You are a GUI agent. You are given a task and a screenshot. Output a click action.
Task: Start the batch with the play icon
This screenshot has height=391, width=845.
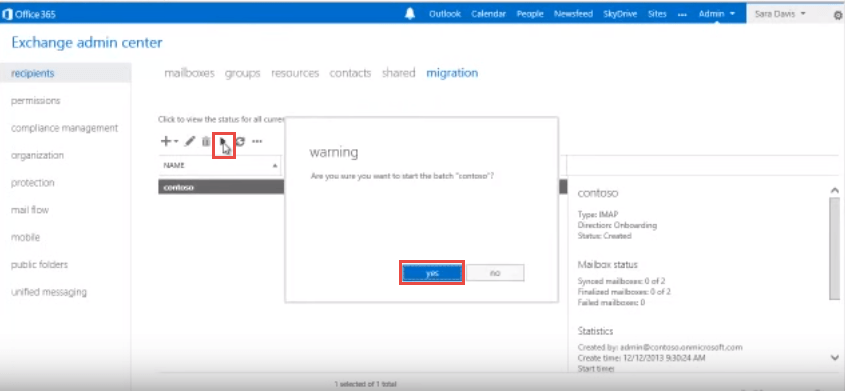click(x=223, y=143)
